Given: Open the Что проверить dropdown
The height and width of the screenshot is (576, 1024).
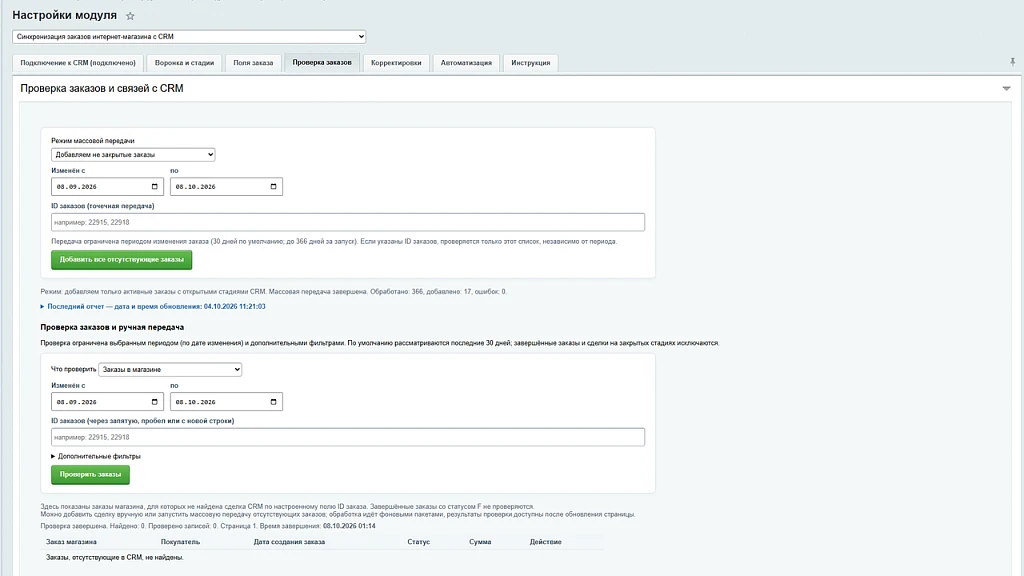Looking at the screenshot, I should coord(170,370).
